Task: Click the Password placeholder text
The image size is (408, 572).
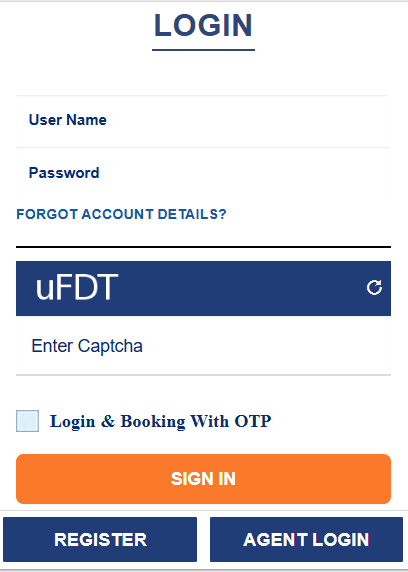Action: tap(64, 173)
